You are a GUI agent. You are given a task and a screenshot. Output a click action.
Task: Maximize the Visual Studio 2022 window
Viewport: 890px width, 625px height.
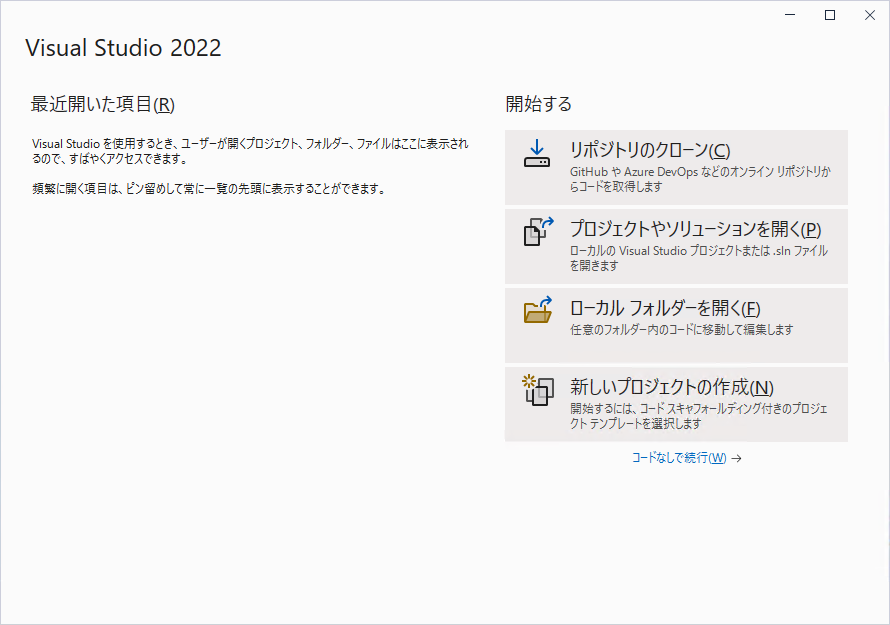830,15
